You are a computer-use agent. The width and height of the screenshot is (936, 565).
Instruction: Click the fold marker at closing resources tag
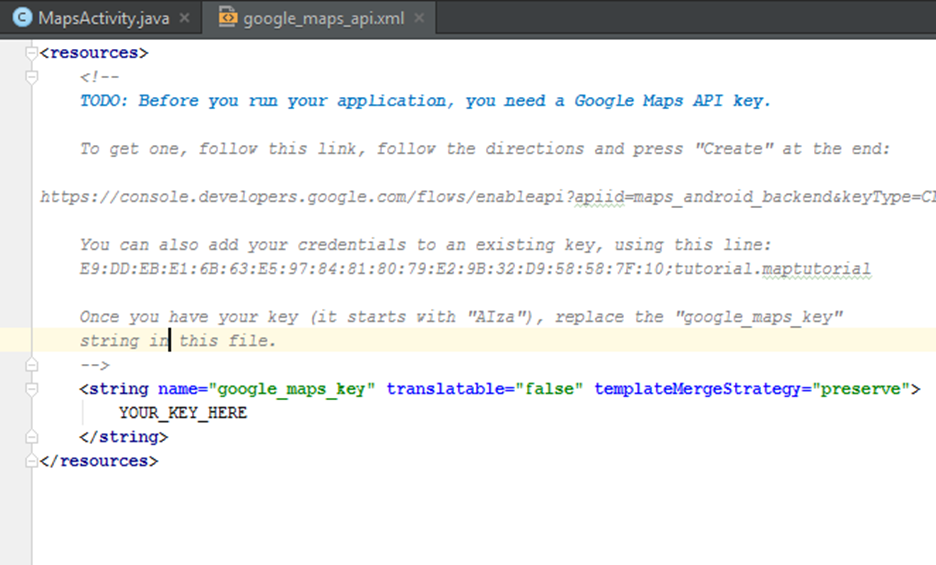click(x=31, y=461)
